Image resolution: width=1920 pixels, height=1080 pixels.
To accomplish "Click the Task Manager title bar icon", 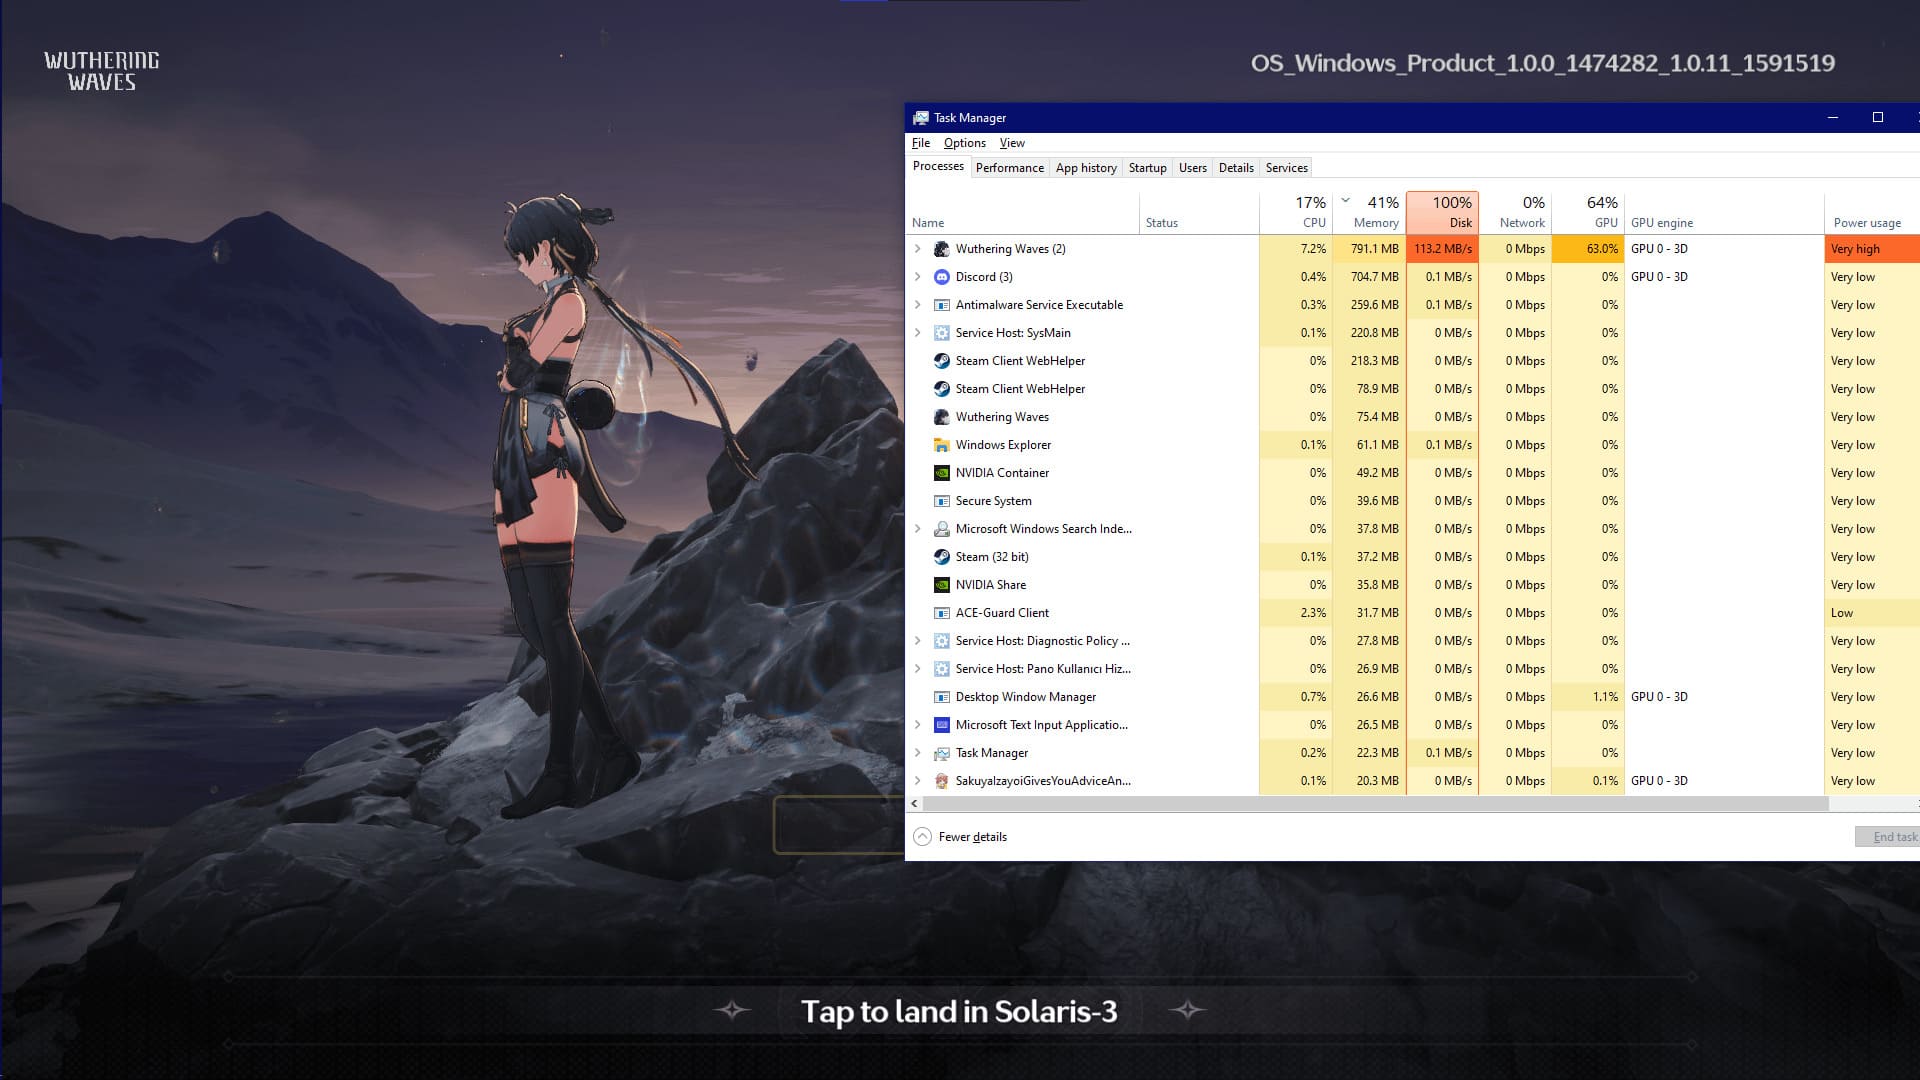I will tap(921, 118).
